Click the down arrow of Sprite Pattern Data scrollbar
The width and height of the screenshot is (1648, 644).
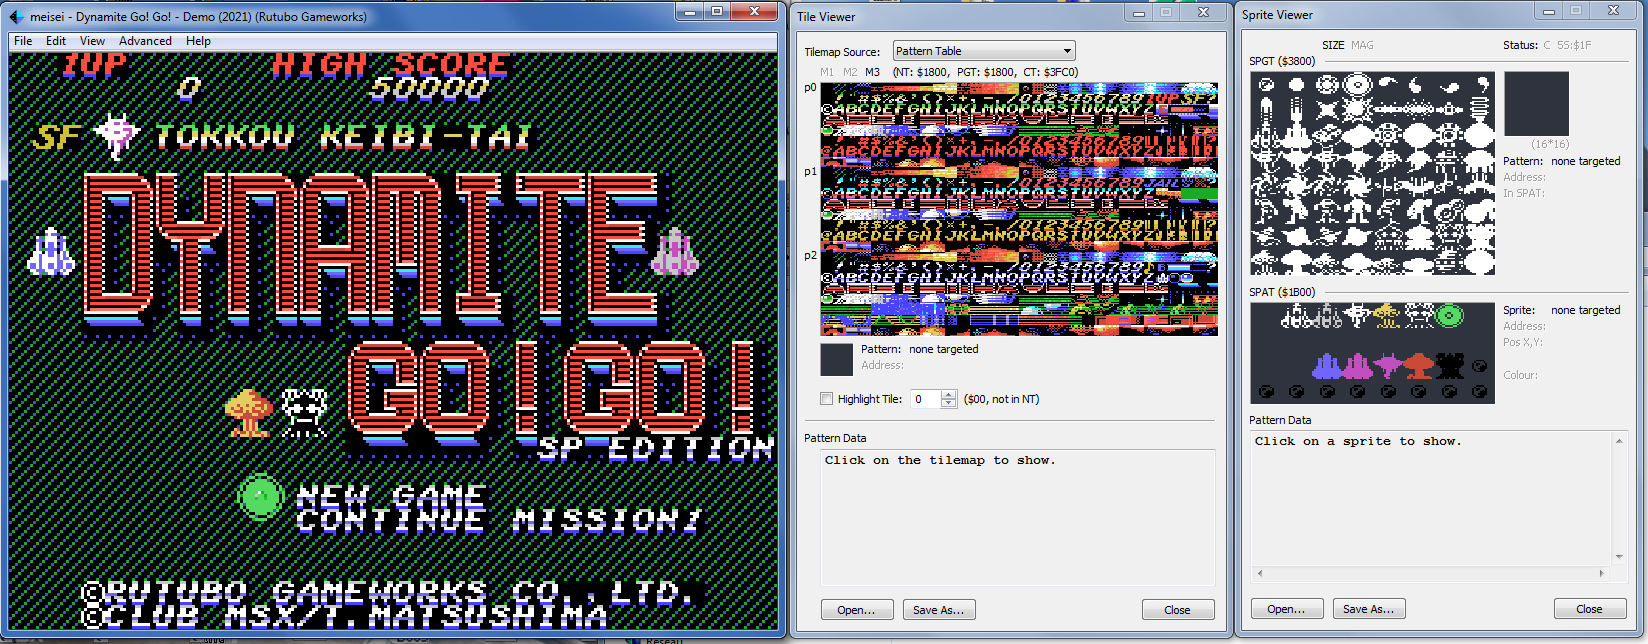(x=1619, y=557)
